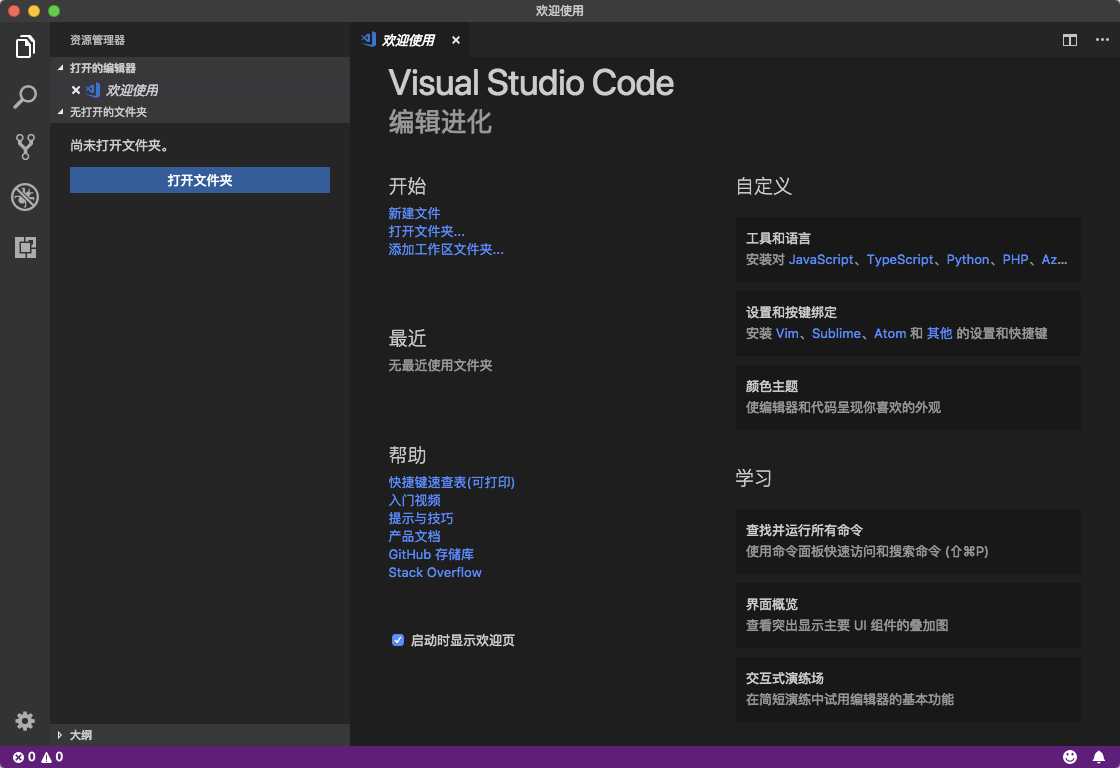The image size is (1120, 768).
Task: Click the 工具和语言 card title
Action: tap(778, 239)
